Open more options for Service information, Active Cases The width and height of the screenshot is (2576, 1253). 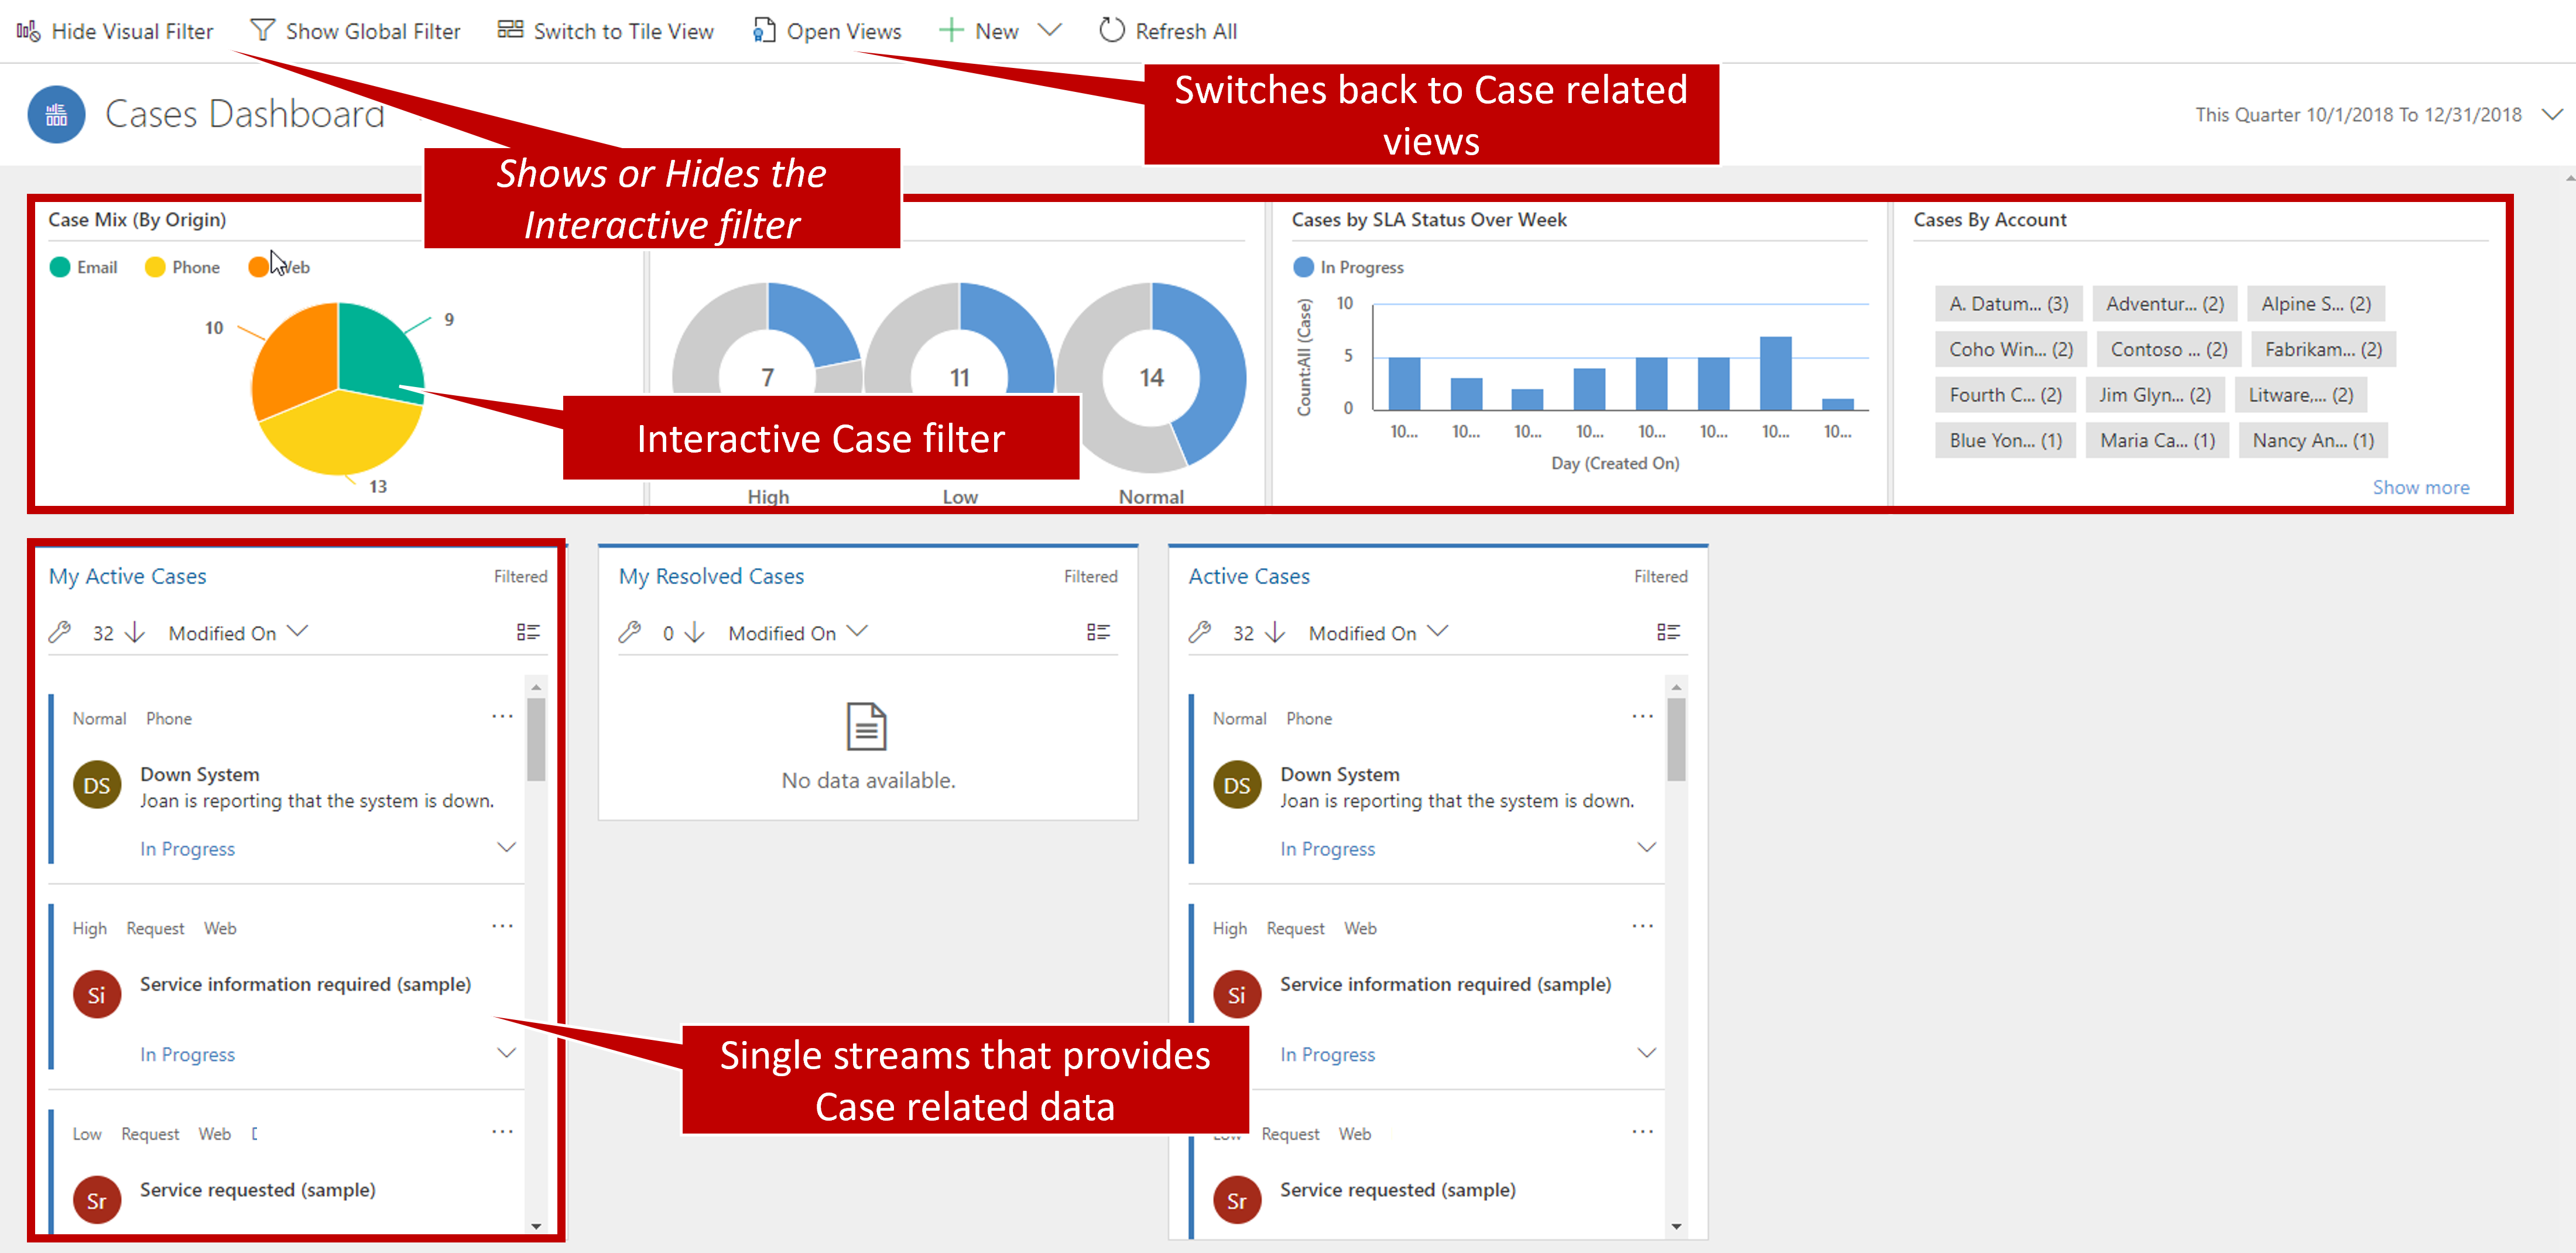[1642, 926]
